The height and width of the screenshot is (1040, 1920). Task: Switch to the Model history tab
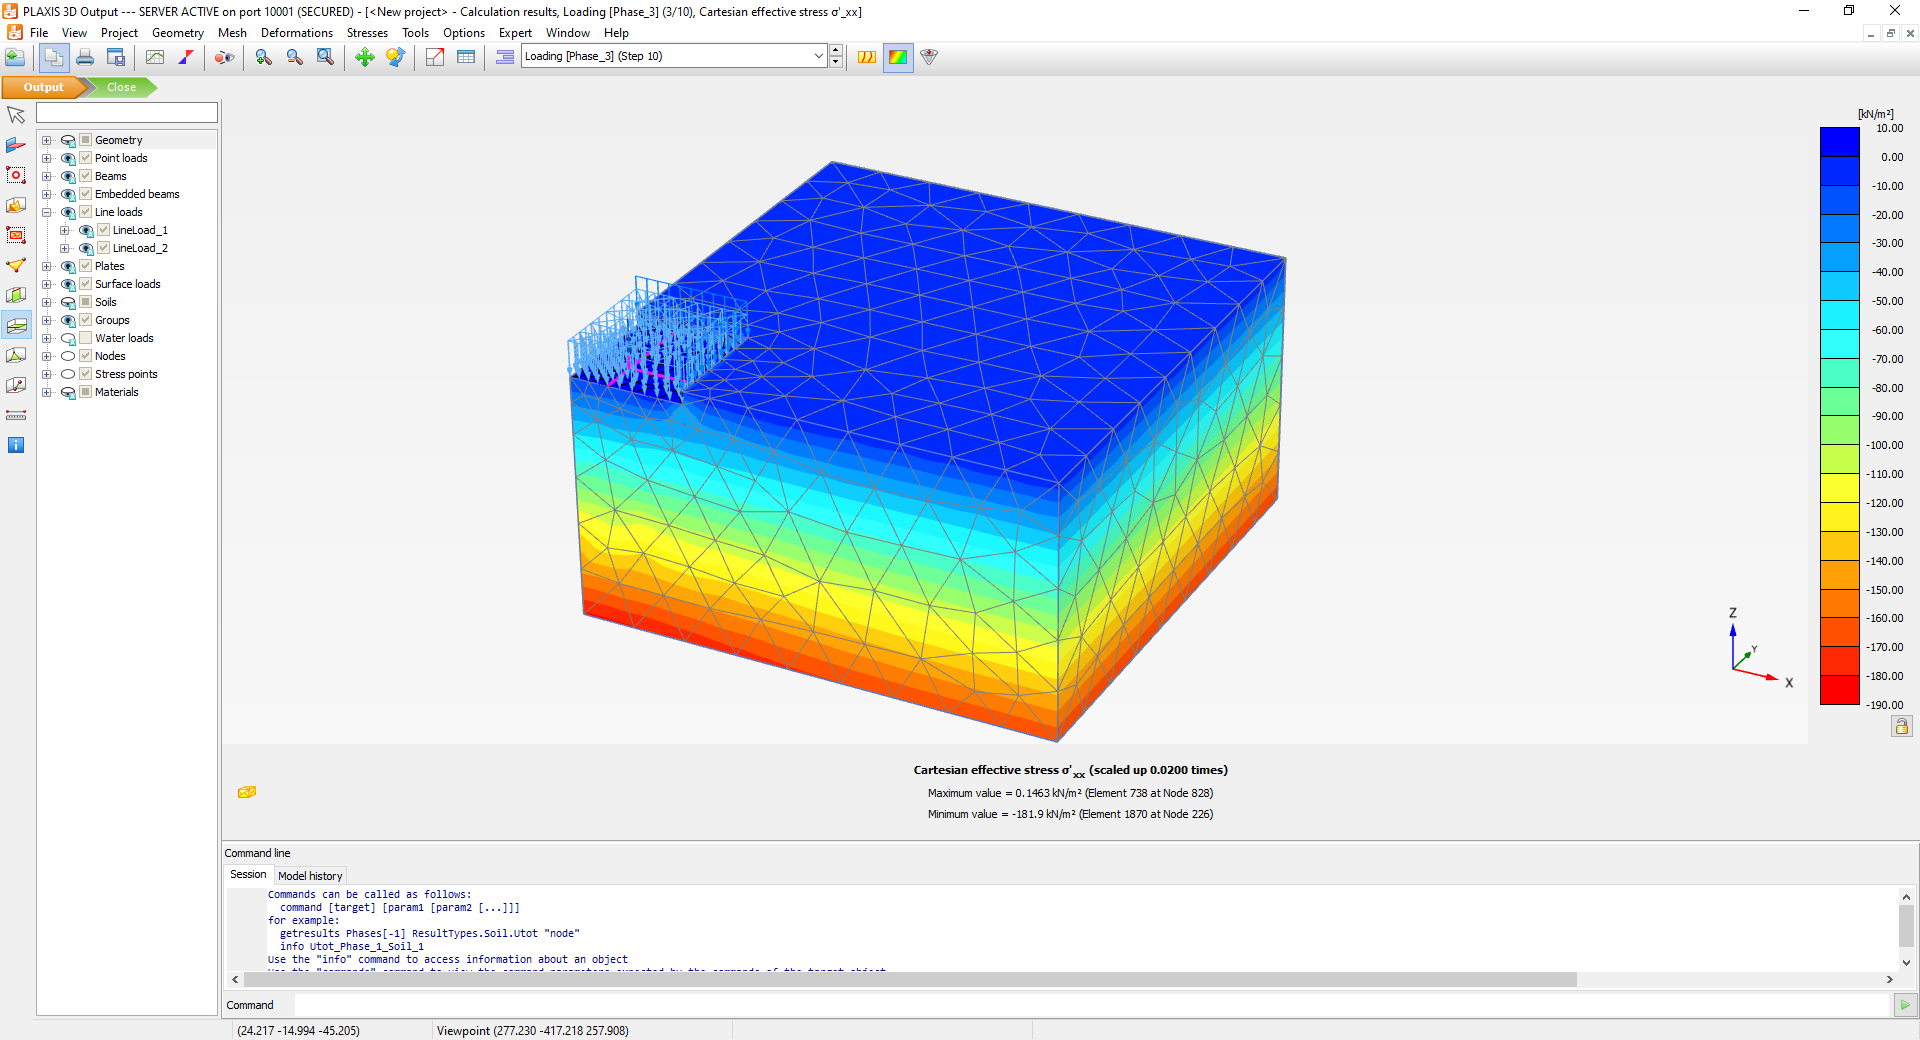(310, 876)
